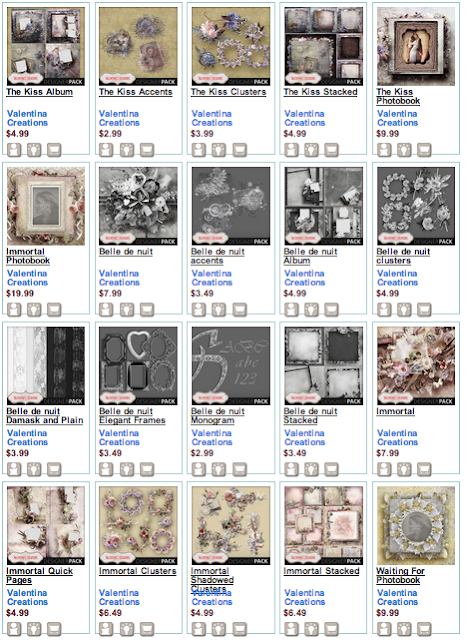Open Waiting For Photobook preview thumbnail
Viewport: 467px width, 640px height.
[x=416, y=525]
